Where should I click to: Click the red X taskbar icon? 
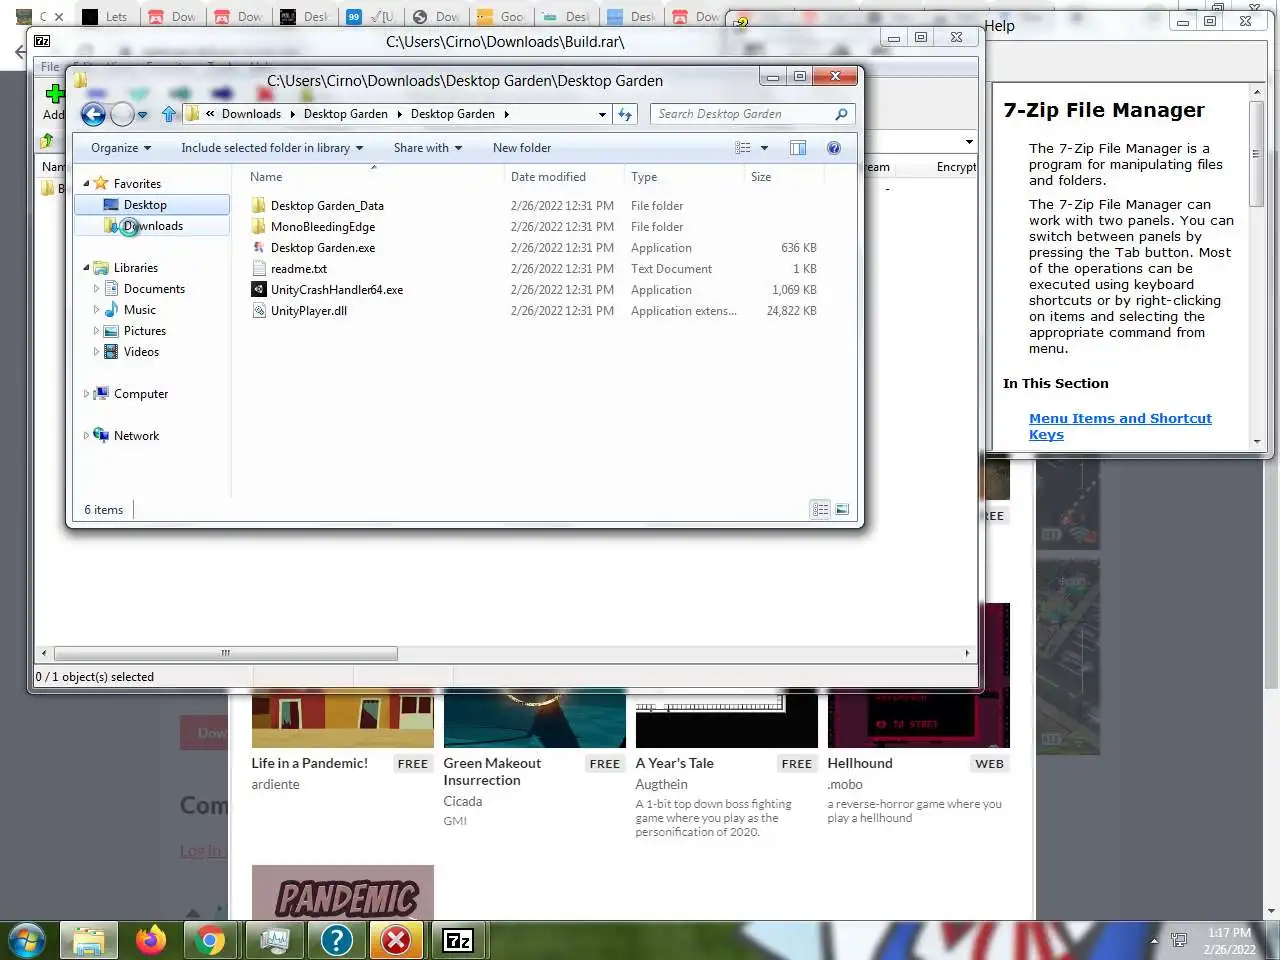[396, 940]
